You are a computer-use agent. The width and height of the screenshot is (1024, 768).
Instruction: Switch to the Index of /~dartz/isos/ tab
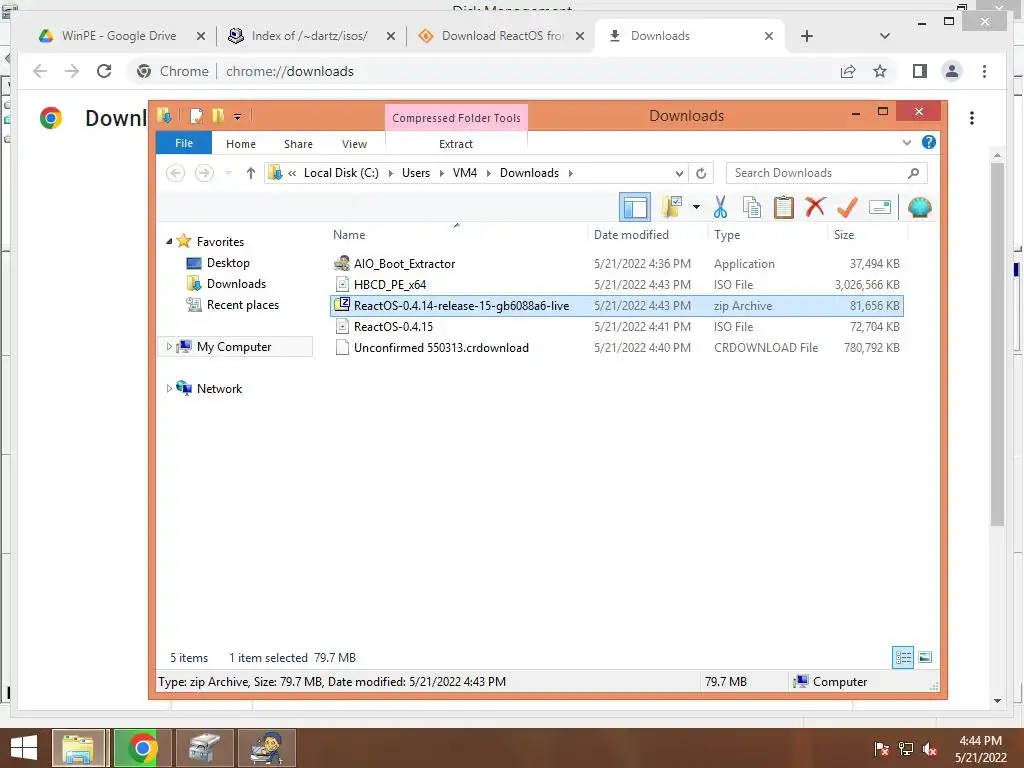(x=311, y=36)
